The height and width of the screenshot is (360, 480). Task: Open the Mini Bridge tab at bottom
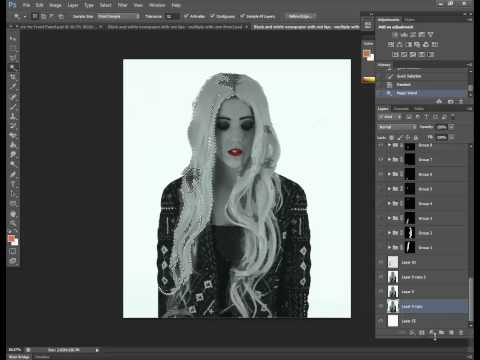tap(19, 357)
